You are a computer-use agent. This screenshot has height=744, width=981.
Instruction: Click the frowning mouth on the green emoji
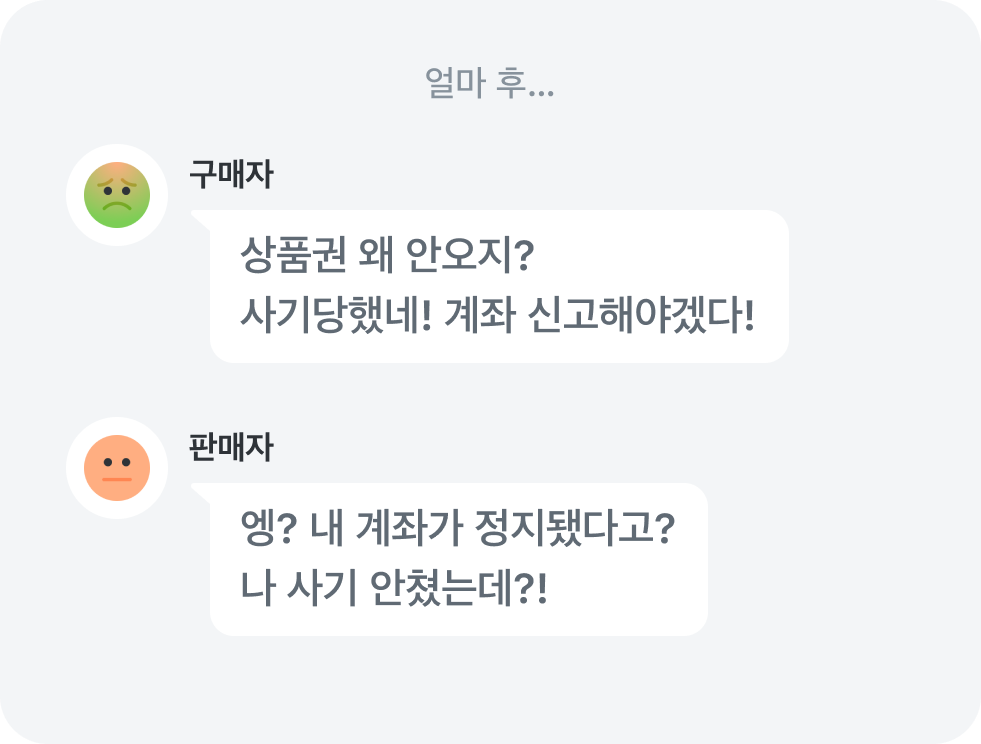tap(116, 206)
